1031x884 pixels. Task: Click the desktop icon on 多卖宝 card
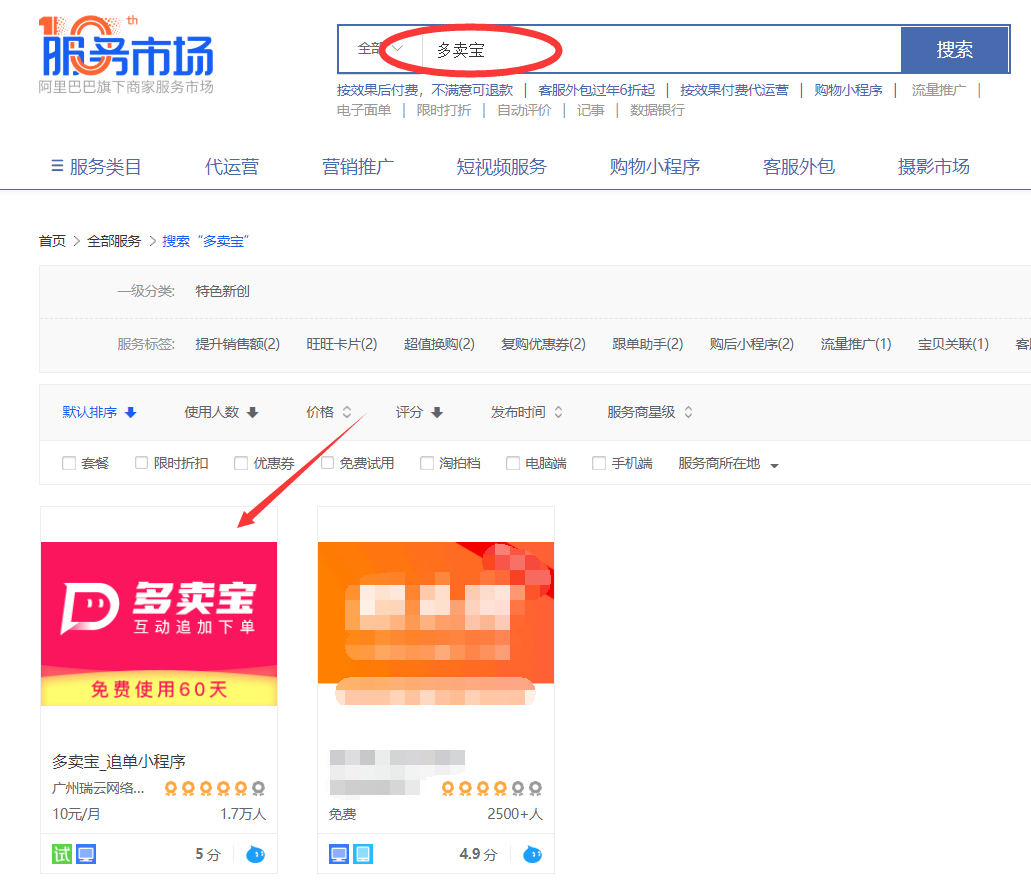point(86,854)
